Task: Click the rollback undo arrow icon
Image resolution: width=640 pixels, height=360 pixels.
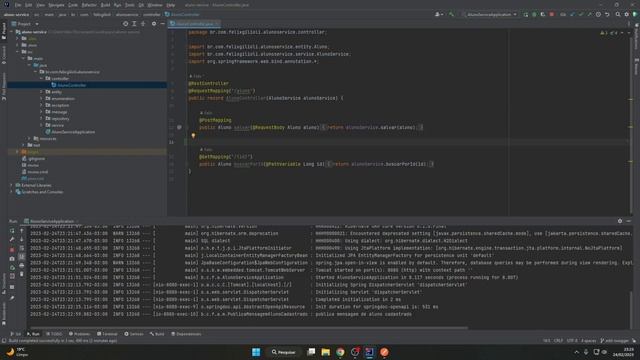Action: pyautogui.click(x=607, y=14)
